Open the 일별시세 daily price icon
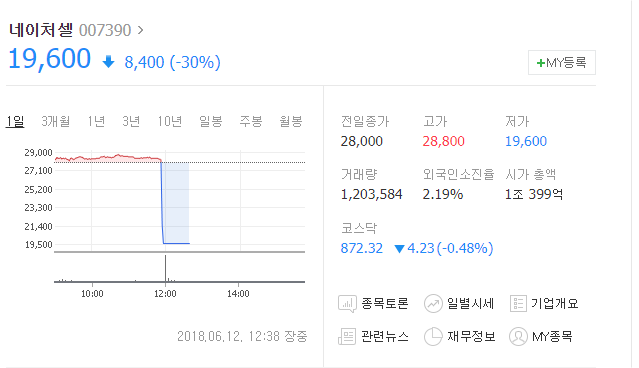This screenshot has width=639, height=368. (x=433, y=304)
